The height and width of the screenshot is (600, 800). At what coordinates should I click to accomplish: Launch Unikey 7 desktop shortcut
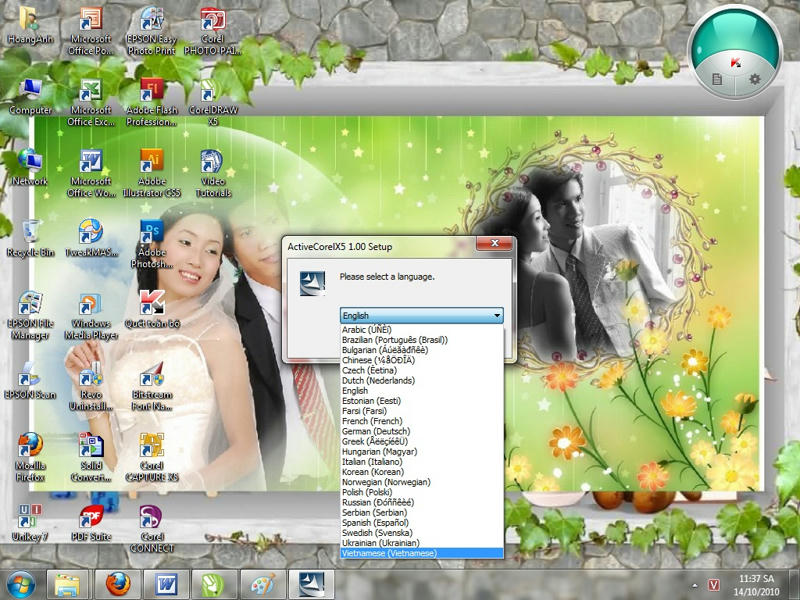click(x=30, y=518)
